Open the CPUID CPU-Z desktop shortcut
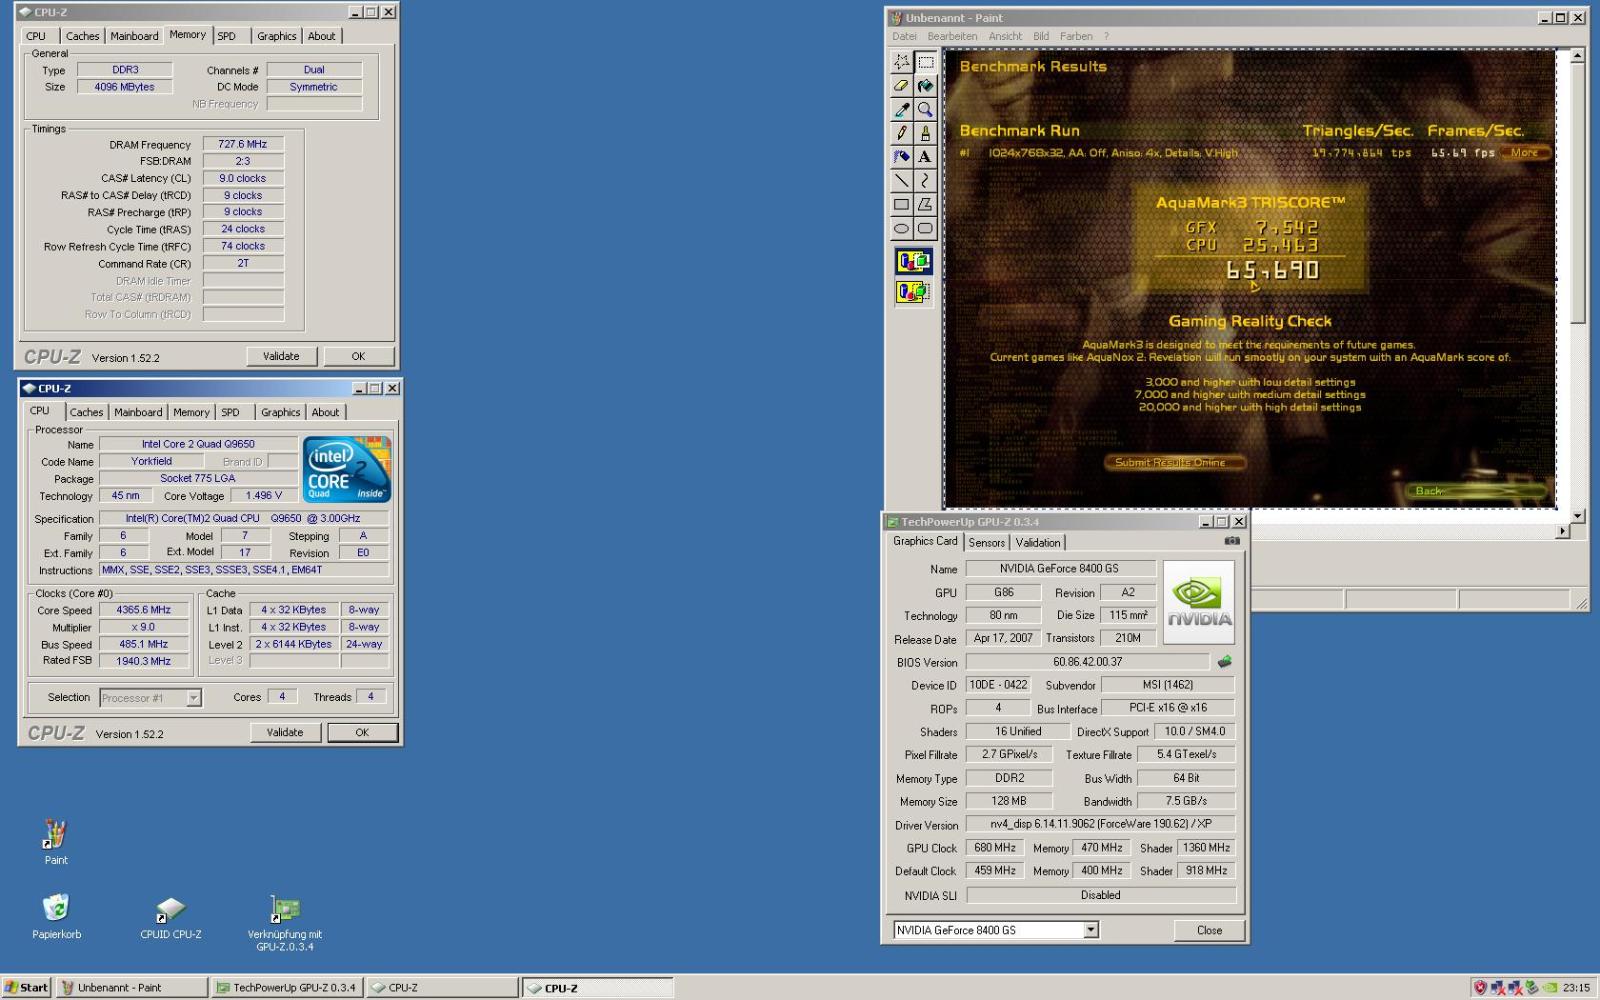Viewport: 1600px width, 1000px height. pos(171,918)
